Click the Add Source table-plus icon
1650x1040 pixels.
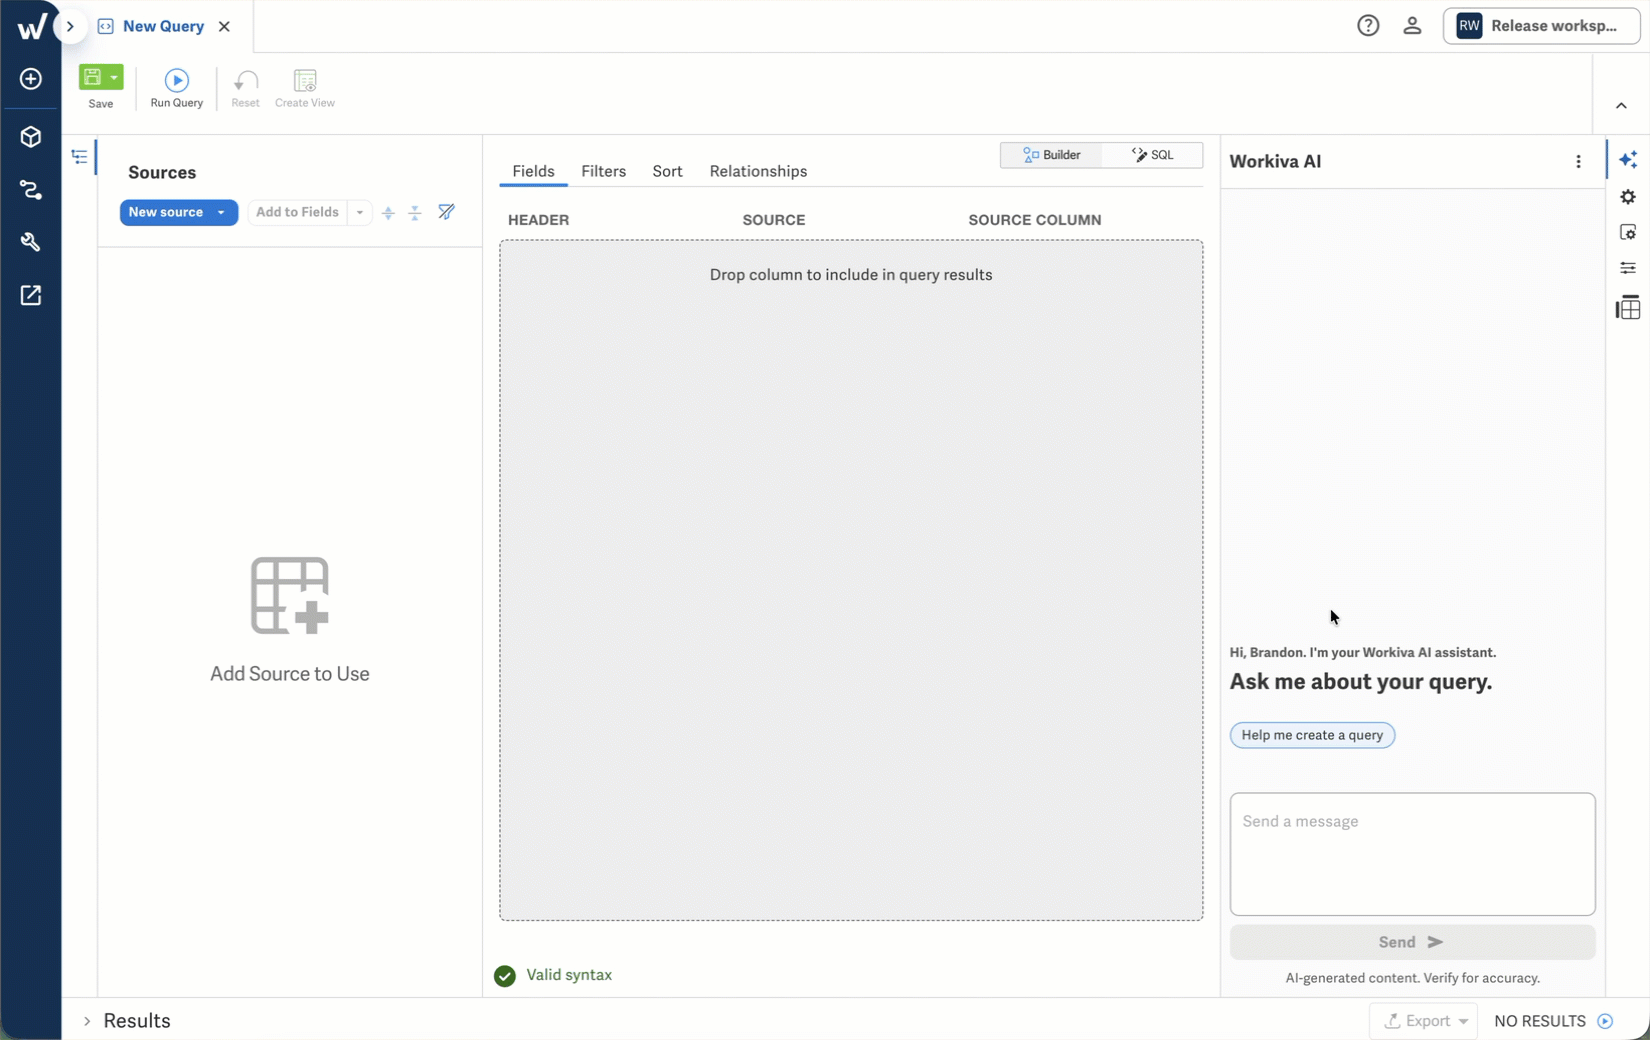pos(290,596)
